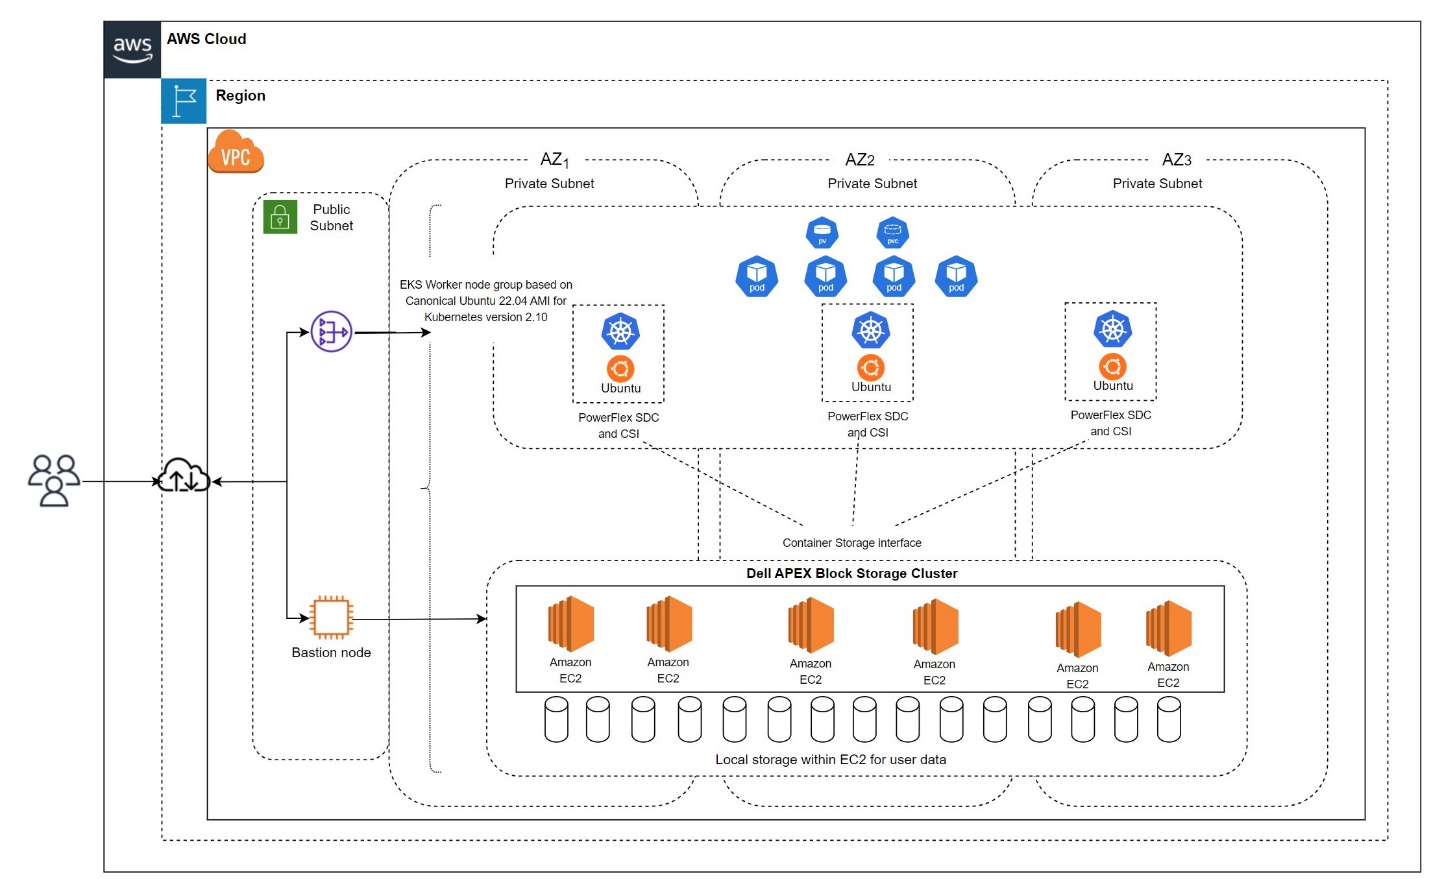This screenshot has width=1431, height=879.
Task: Click the 'AZ2' heading
Action: [x=860, y=159]
